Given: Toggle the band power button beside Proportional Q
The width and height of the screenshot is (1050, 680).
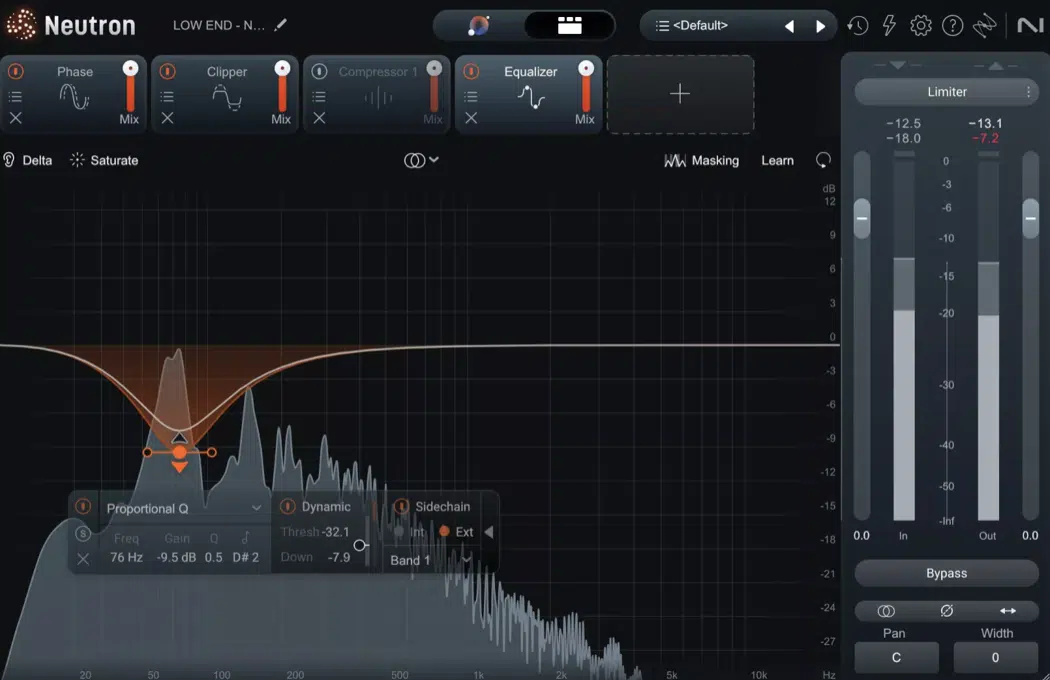Looking at the screenshot, I should click(83, 506).
